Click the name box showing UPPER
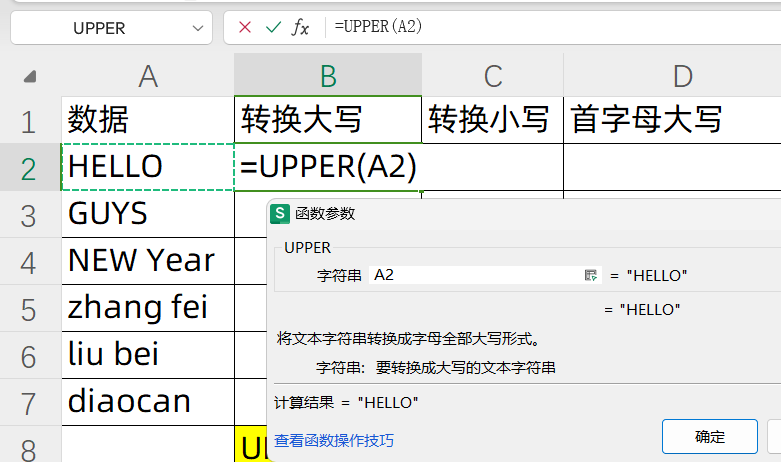This screenshot has height=462, width=781. click(x=112, y=28)
